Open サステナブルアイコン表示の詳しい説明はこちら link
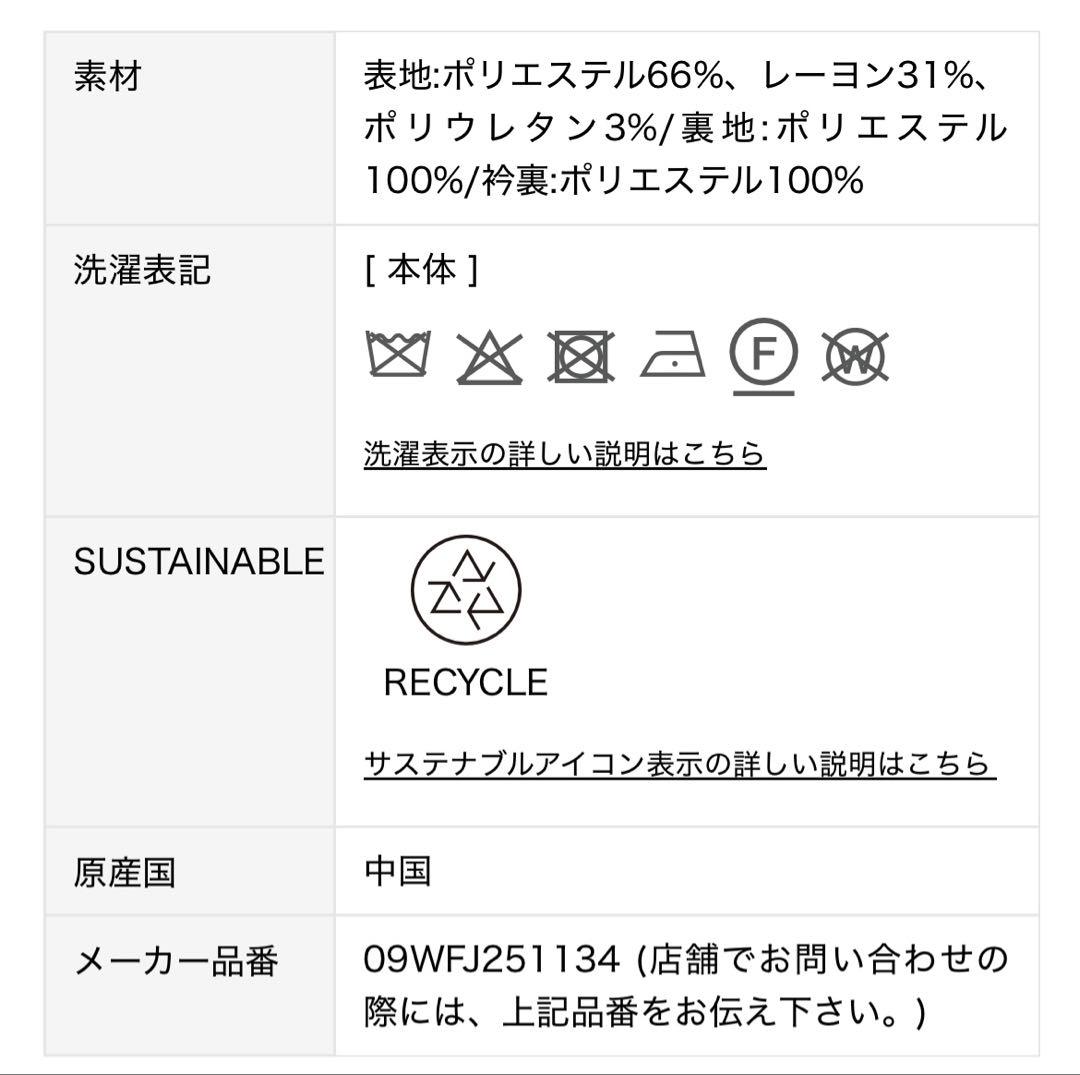 [680, 764]
